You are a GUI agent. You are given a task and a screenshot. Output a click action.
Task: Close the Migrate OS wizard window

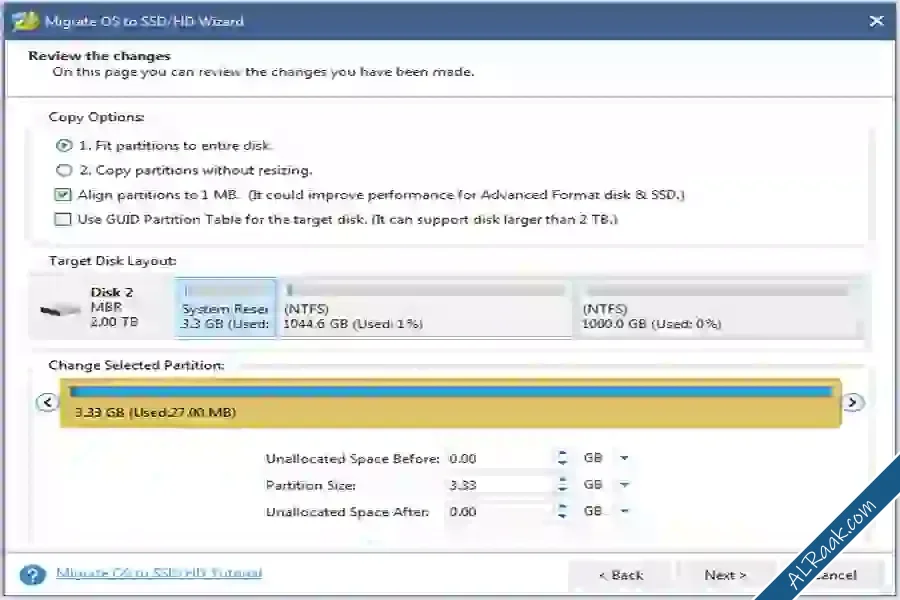tap(876, 21)
